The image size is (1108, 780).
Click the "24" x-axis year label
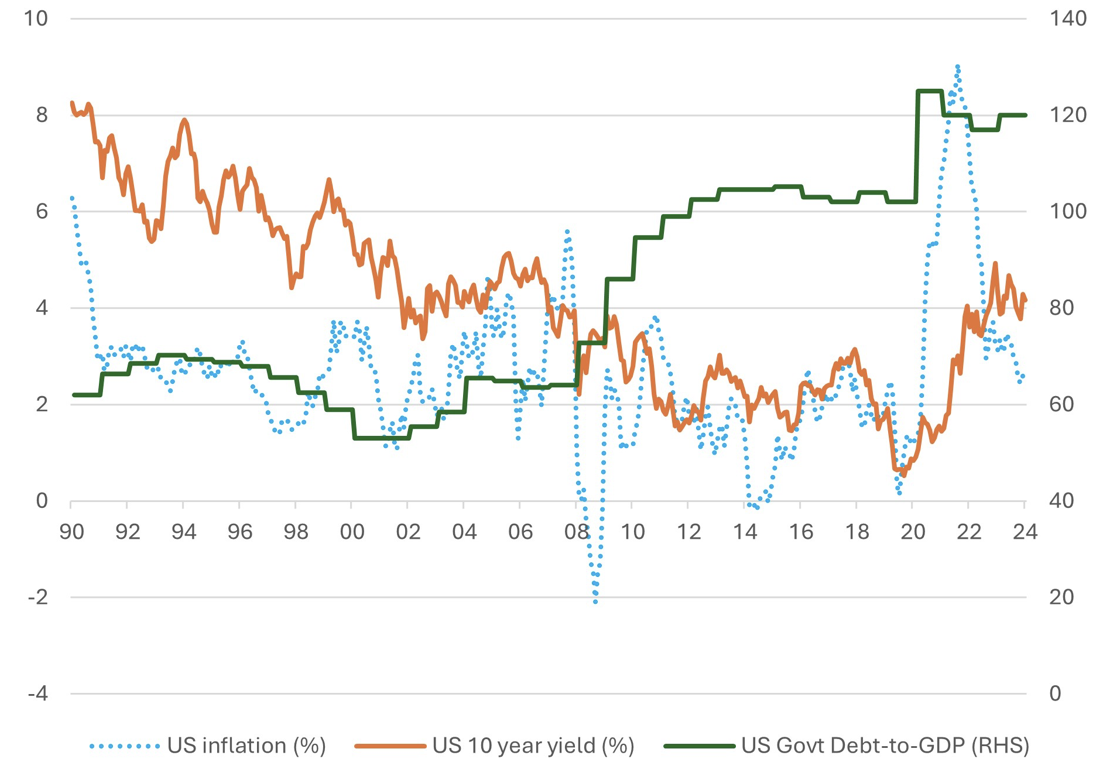(x=1024, y=531)
